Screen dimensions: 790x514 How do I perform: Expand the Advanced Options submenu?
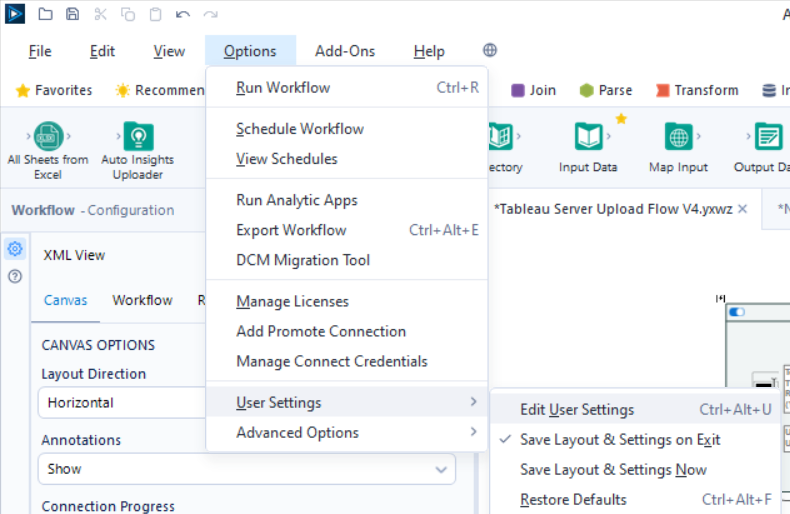(x=347, y=432)
